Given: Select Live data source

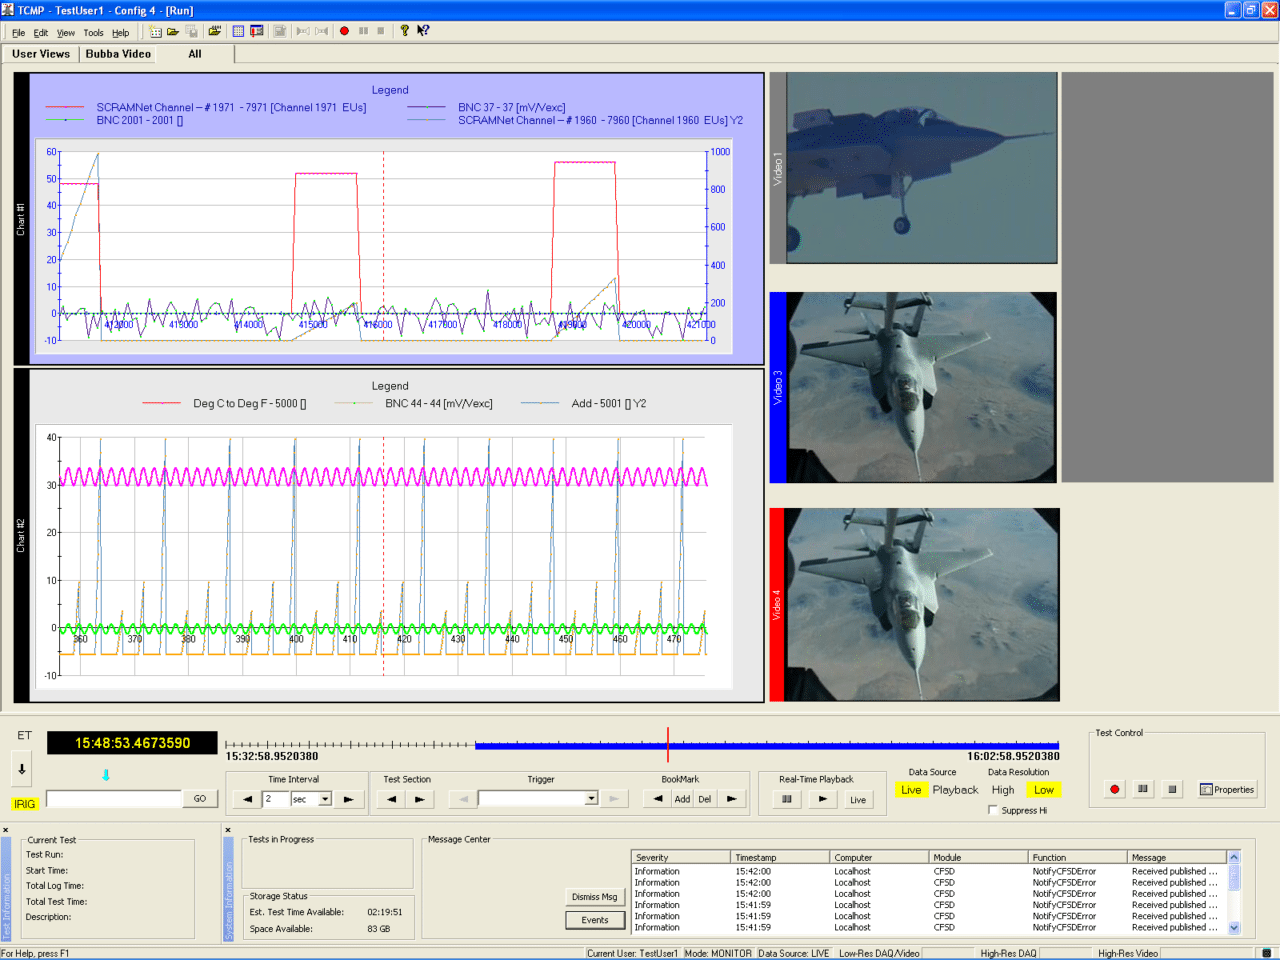Looking at the screenshot, I should coord(911,790).
